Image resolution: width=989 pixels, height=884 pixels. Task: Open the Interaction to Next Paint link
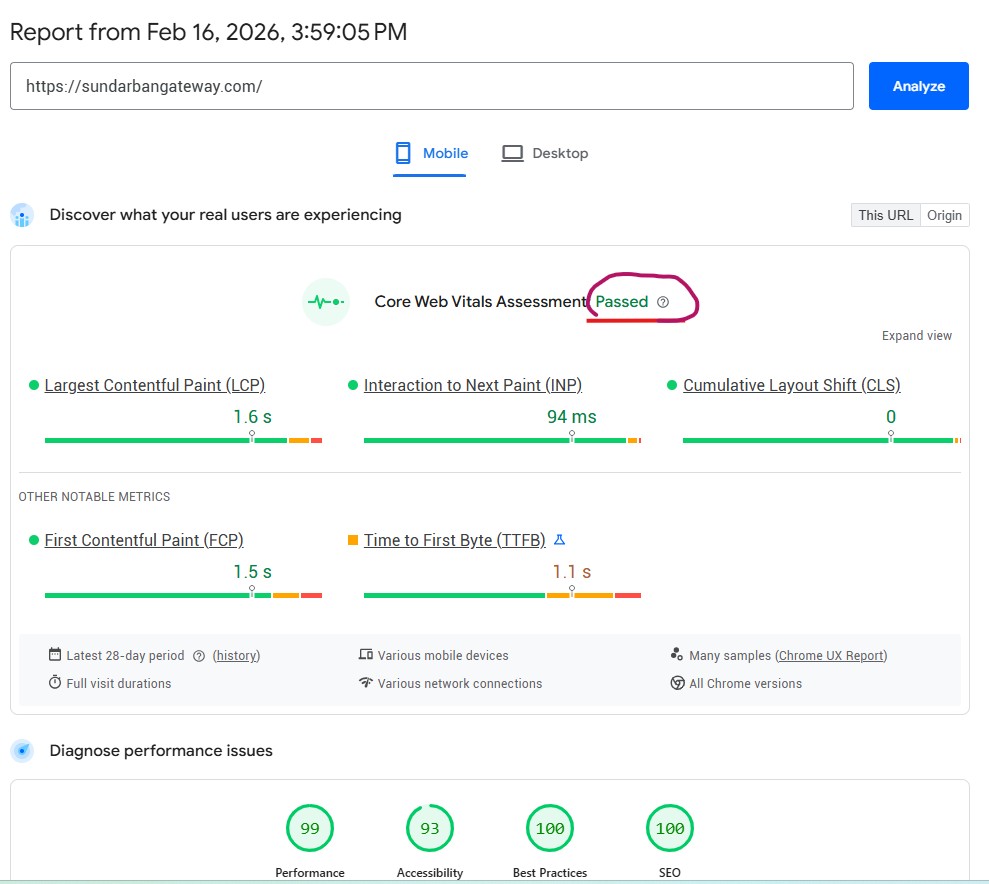click(x=473, y=385)
